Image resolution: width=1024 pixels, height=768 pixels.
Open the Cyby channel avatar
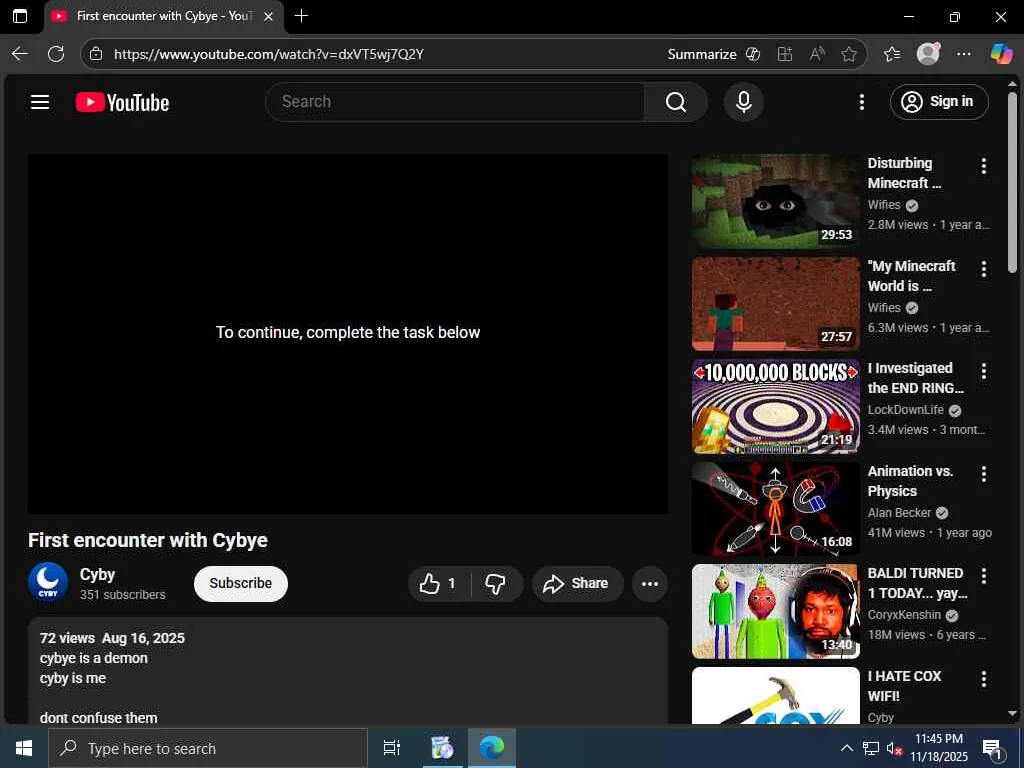pyautogui.click(x=48, y=582)
